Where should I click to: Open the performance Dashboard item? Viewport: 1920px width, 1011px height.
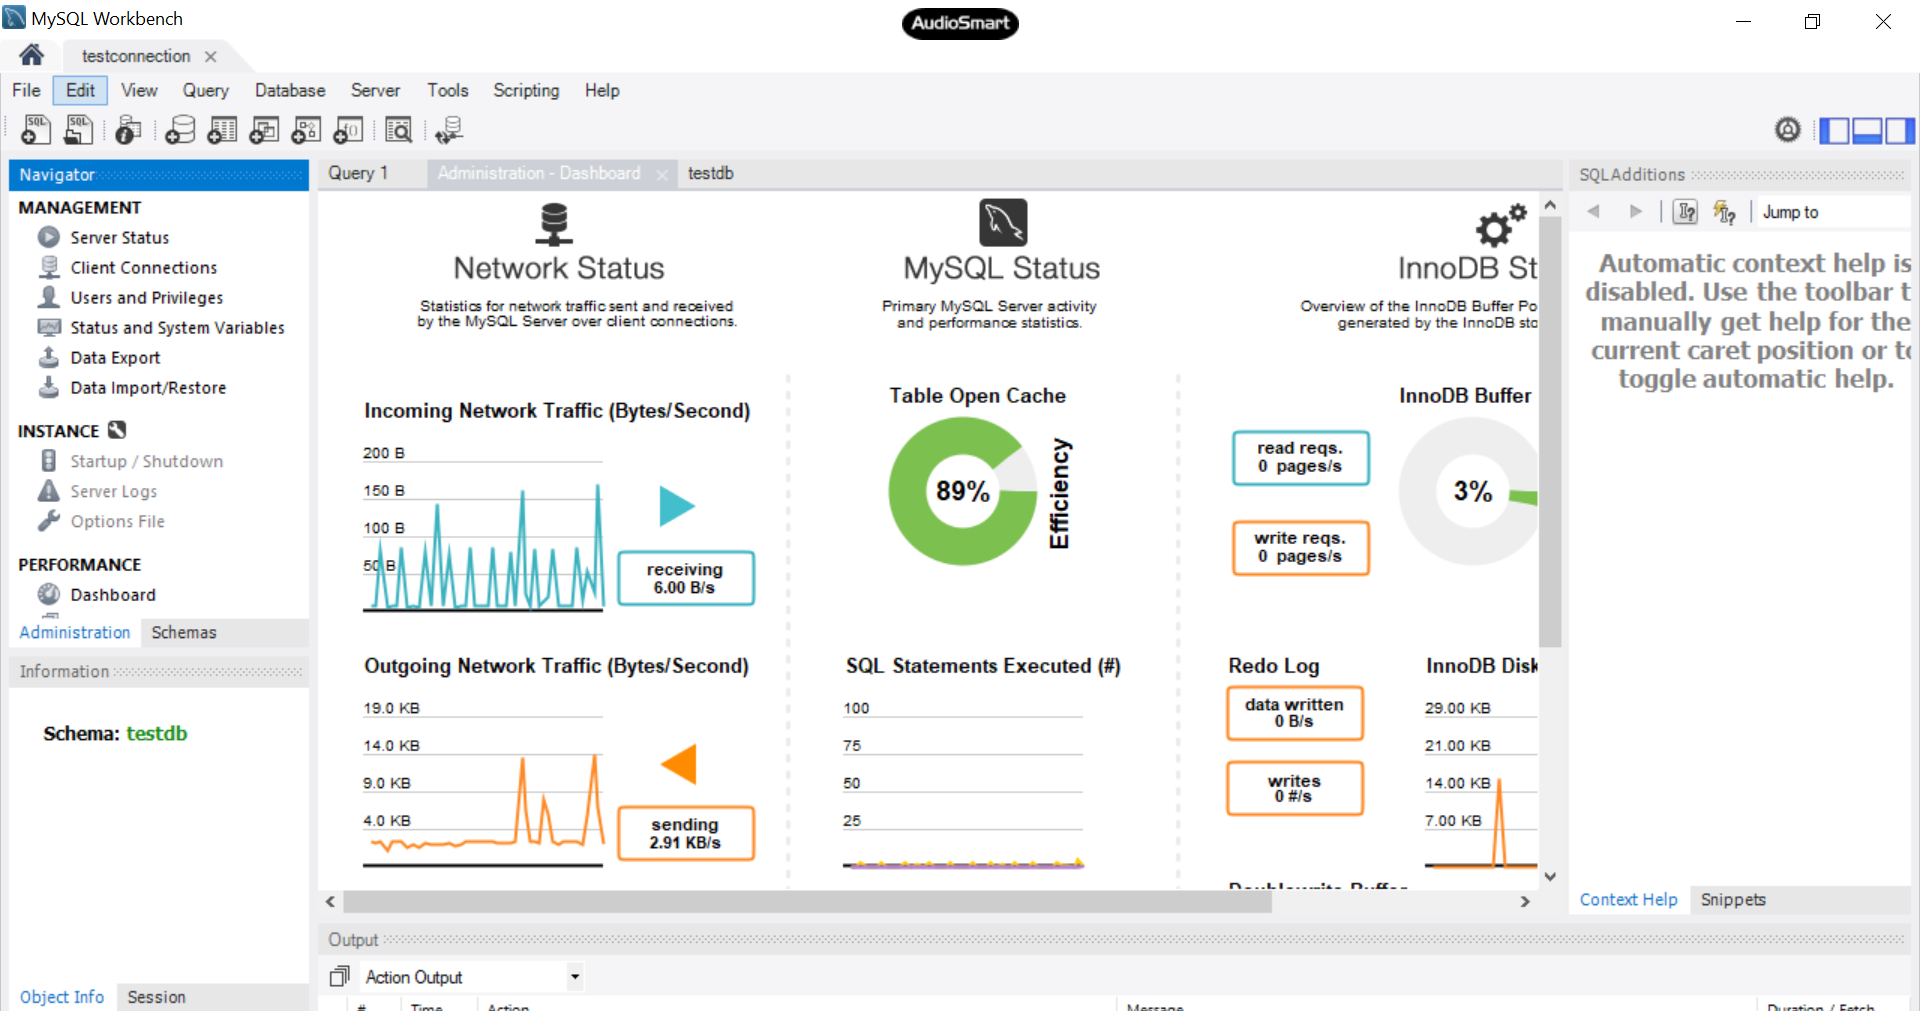click(113, 595)
